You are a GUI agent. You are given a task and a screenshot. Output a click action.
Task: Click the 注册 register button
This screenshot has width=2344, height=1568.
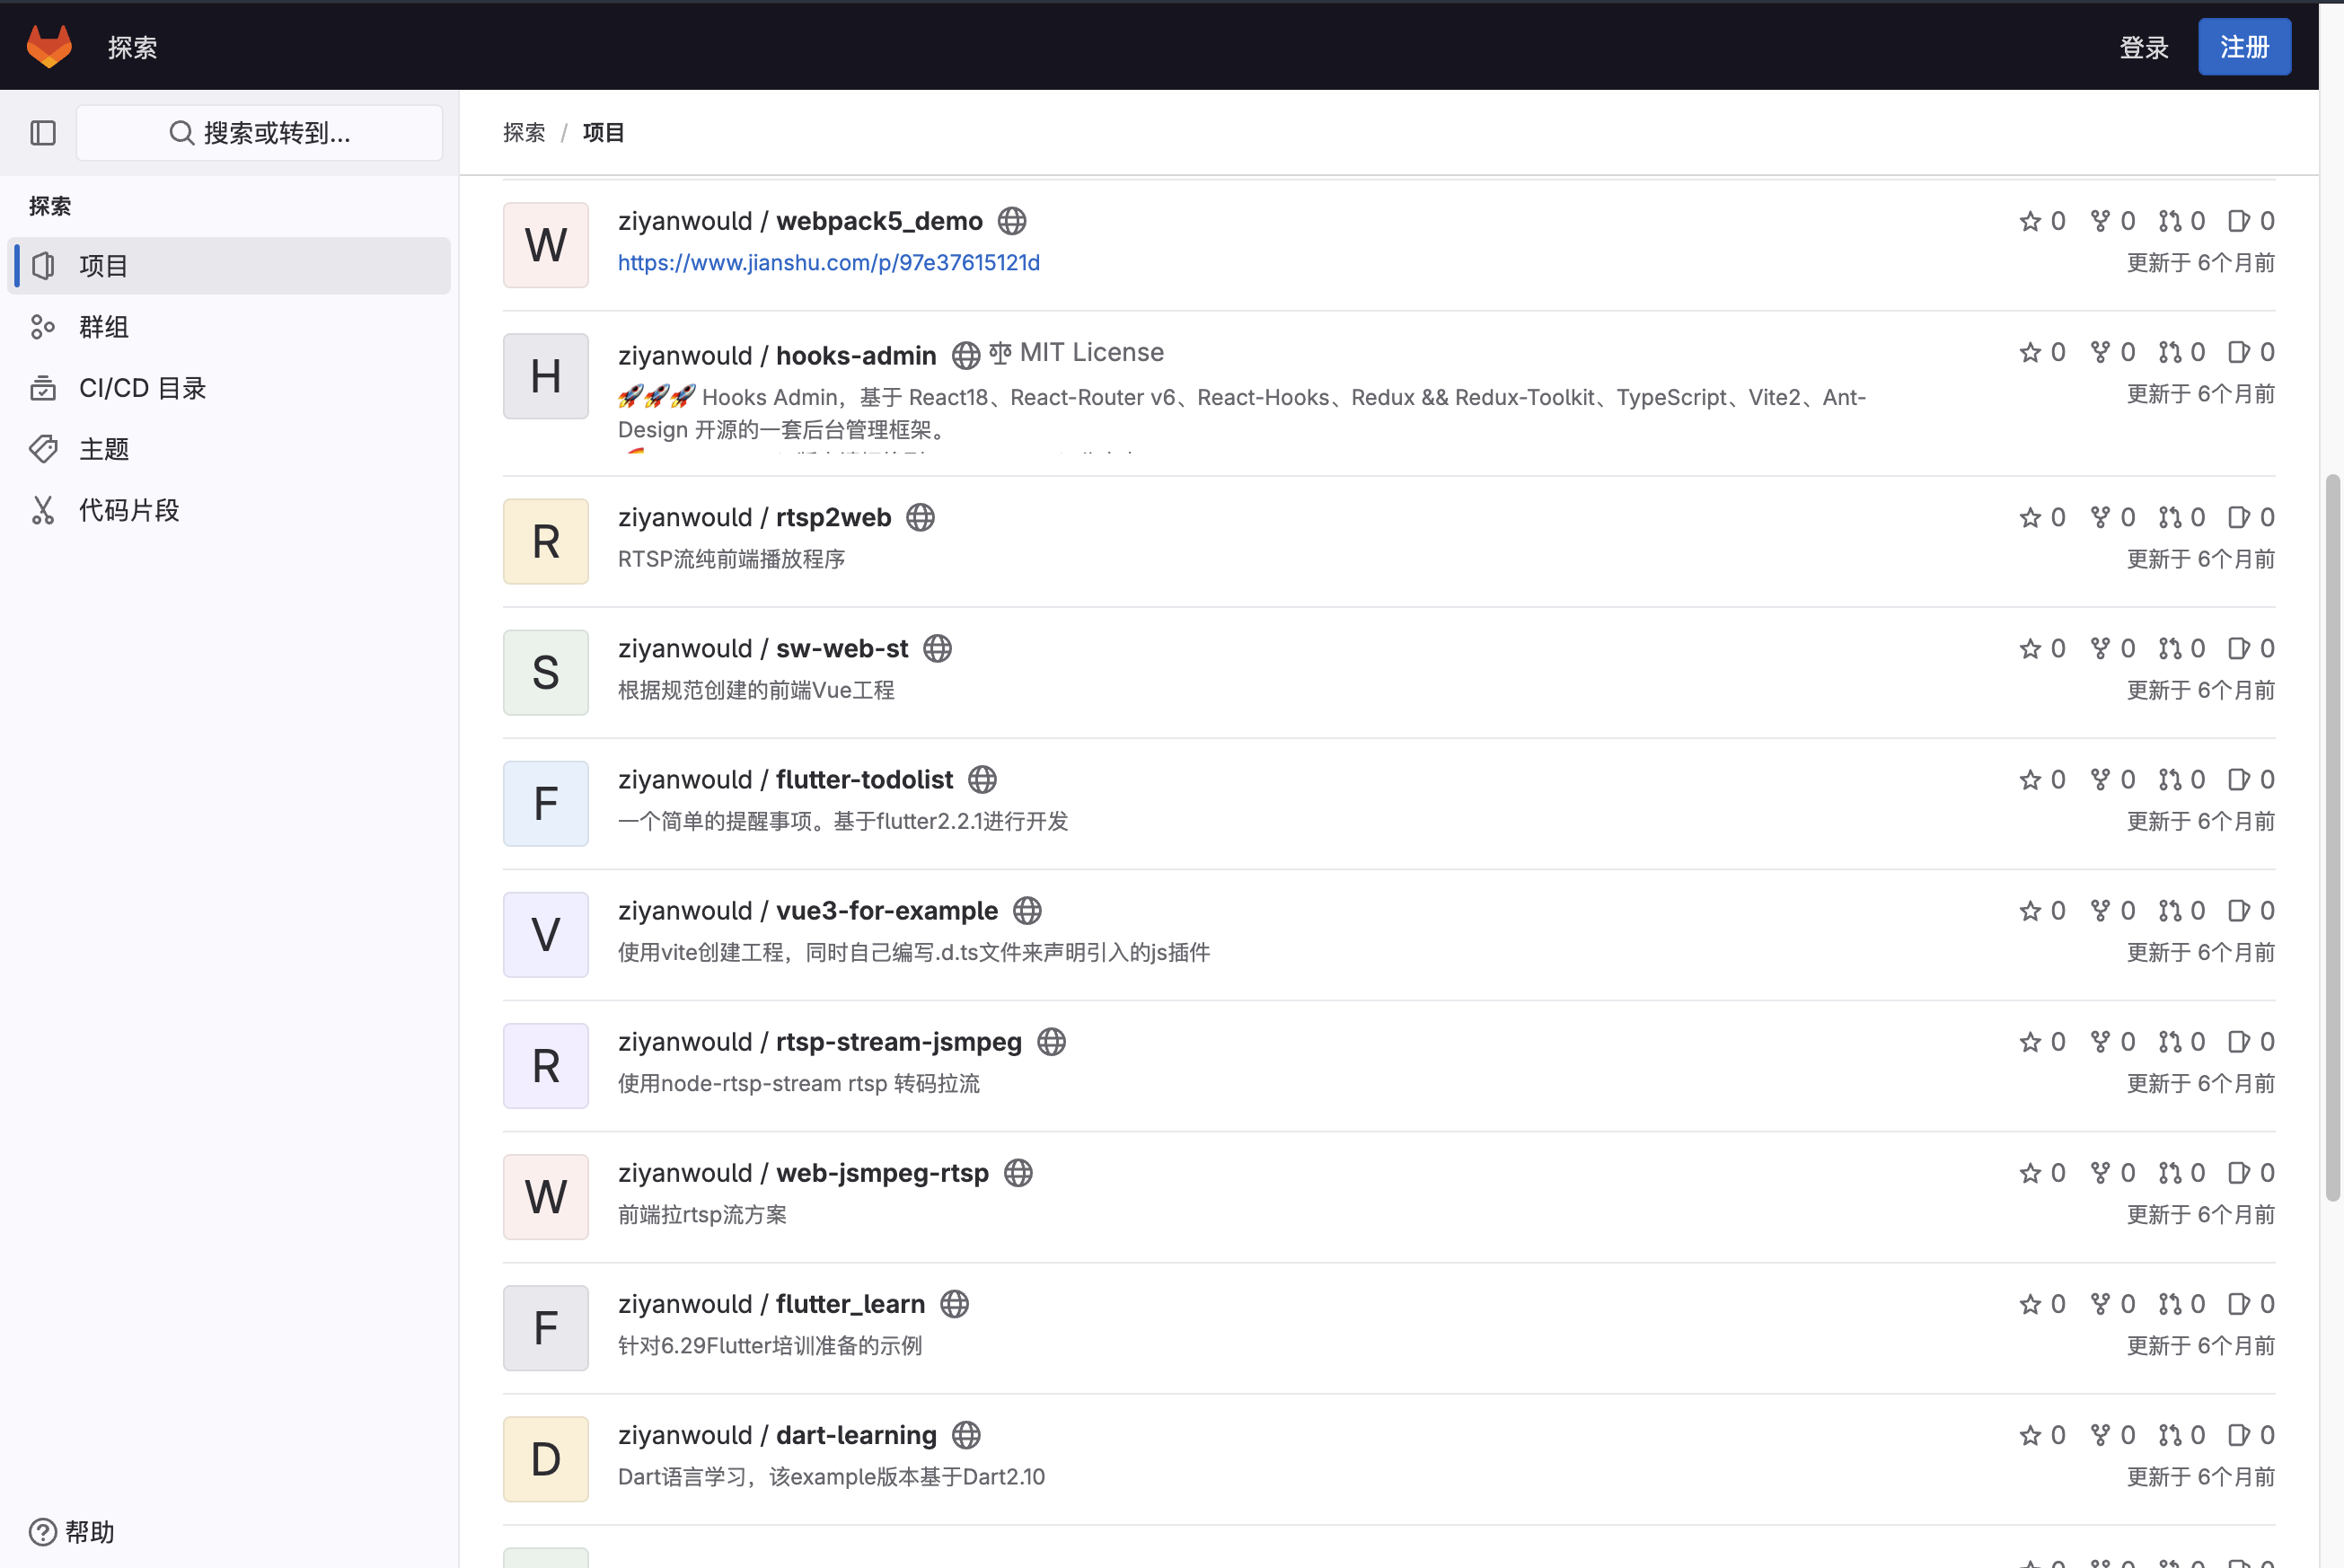(x=2244, y=47)
